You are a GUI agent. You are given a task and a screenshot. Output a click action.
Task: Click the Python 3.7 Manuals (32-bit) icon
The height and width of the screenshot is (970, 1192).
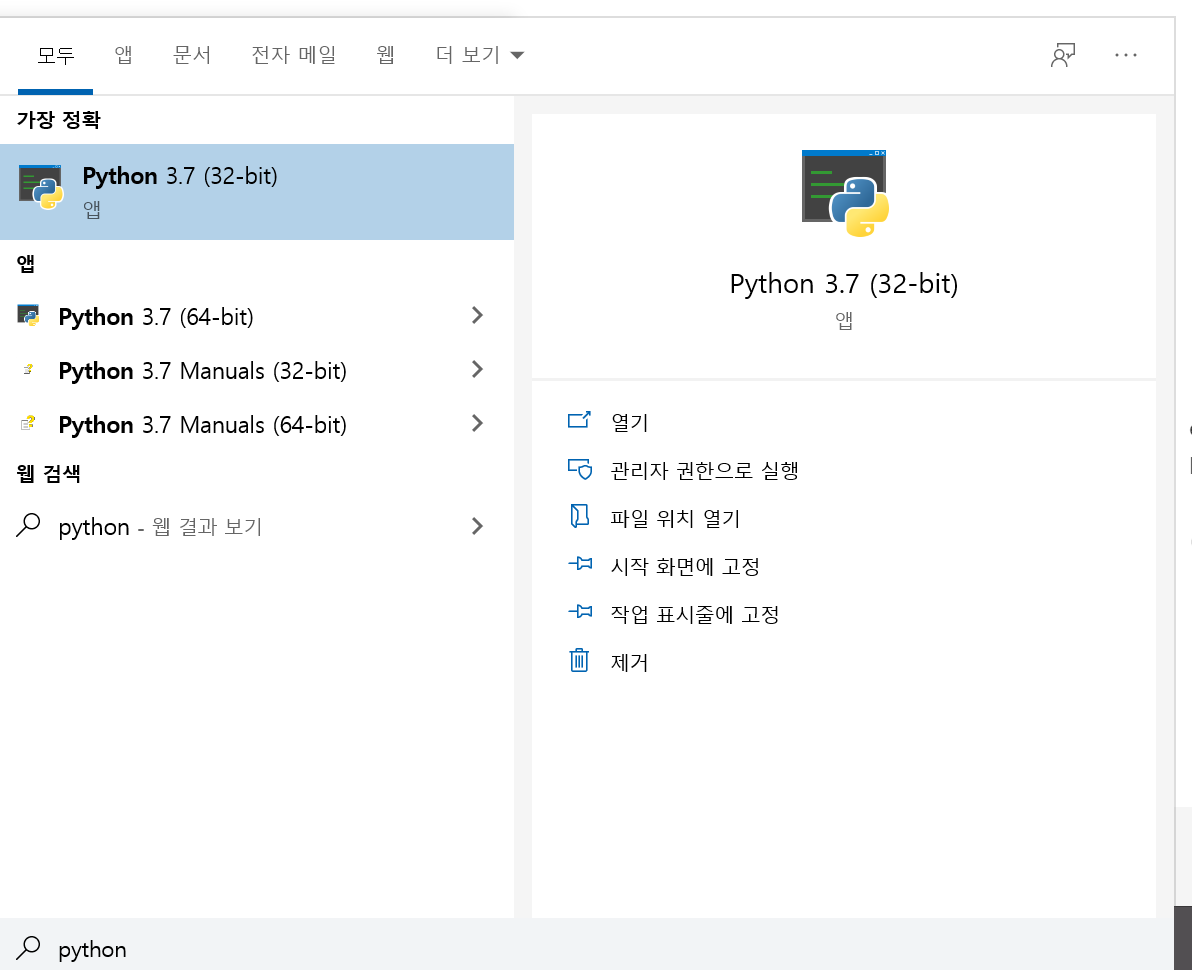[29, 369]
